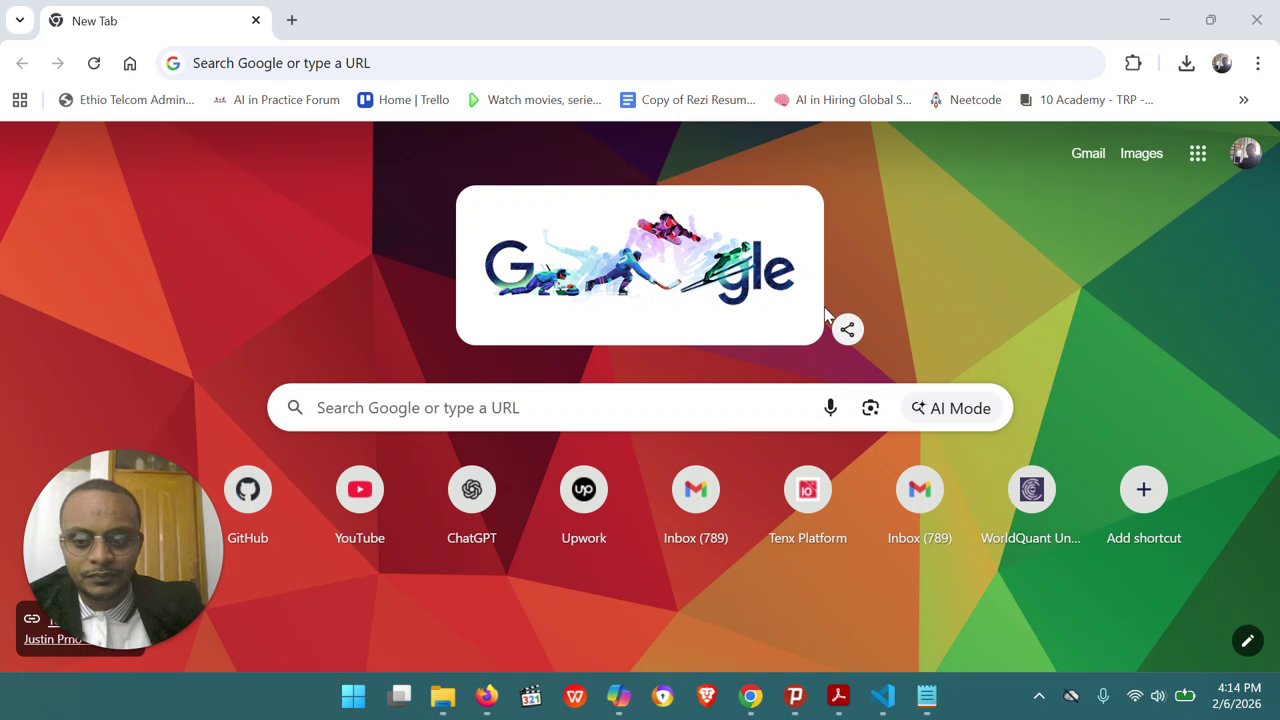Open the Extensions puzzle menu
1280x720 pixels.
(x=1133, y=63)
